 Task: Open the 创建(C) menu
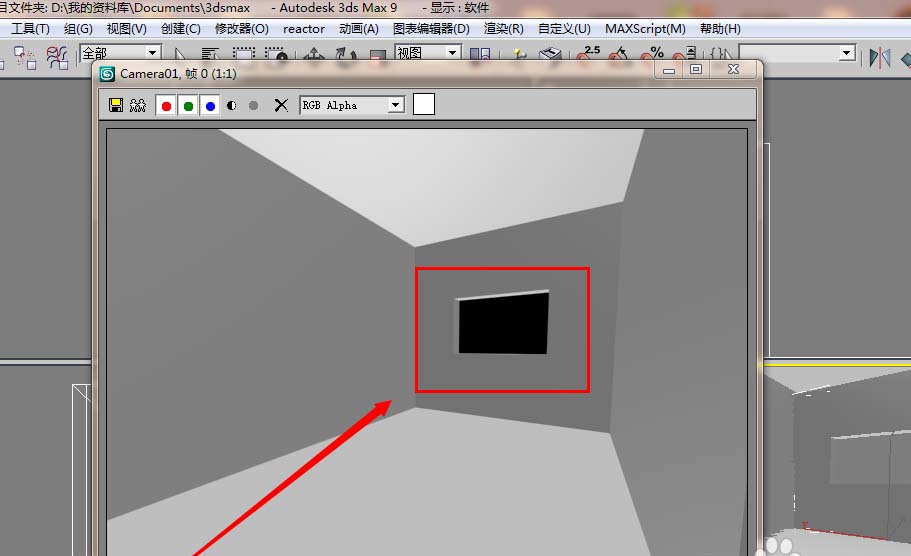pyautogui.click(x=181, y=28)
